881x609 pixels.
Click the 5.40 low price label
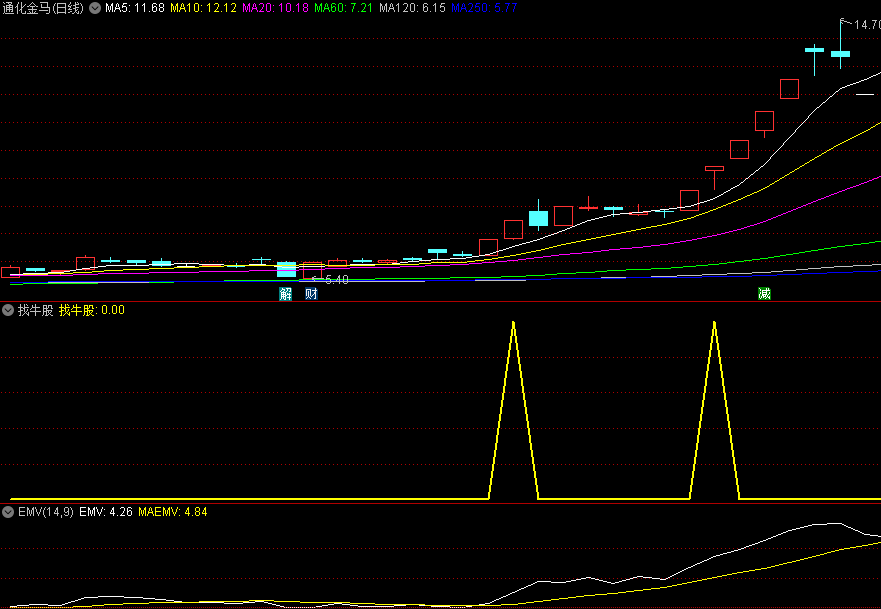point(337,280)
